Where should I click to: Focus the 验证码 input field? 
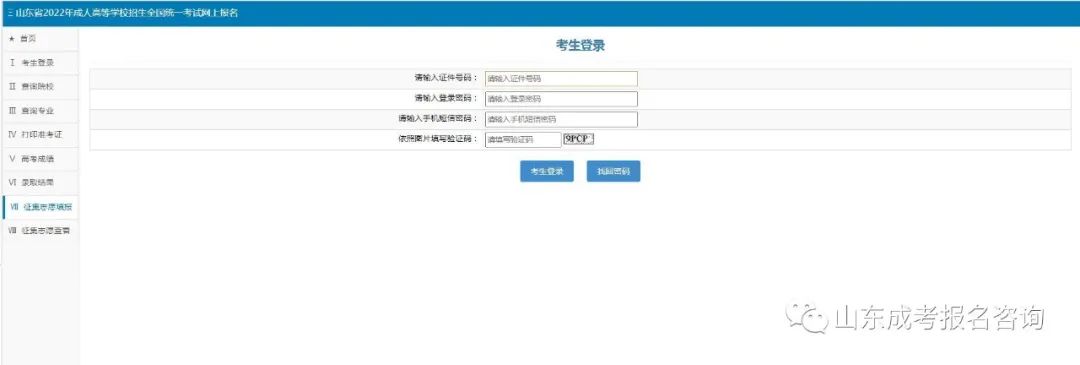[x=523, y=140]
